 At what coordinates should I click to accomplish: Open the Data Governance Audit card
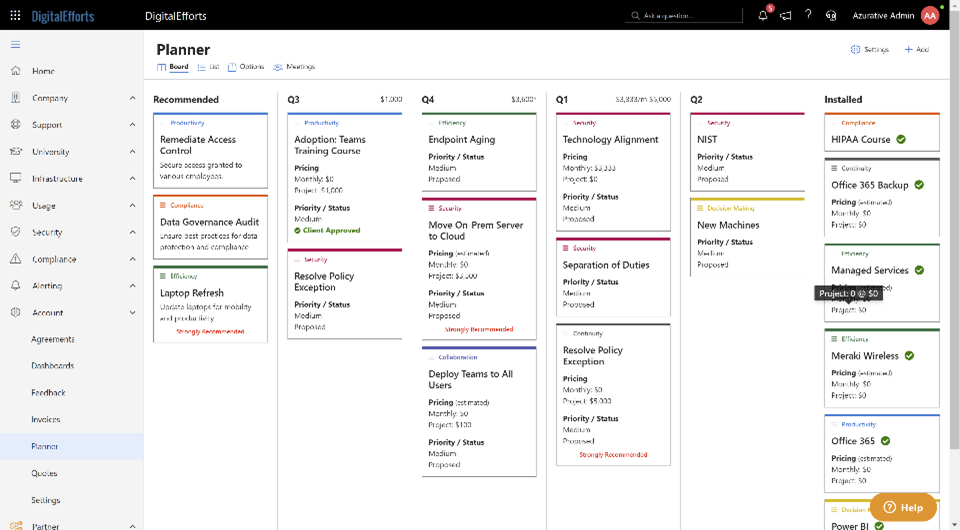[x=210, y=227]
